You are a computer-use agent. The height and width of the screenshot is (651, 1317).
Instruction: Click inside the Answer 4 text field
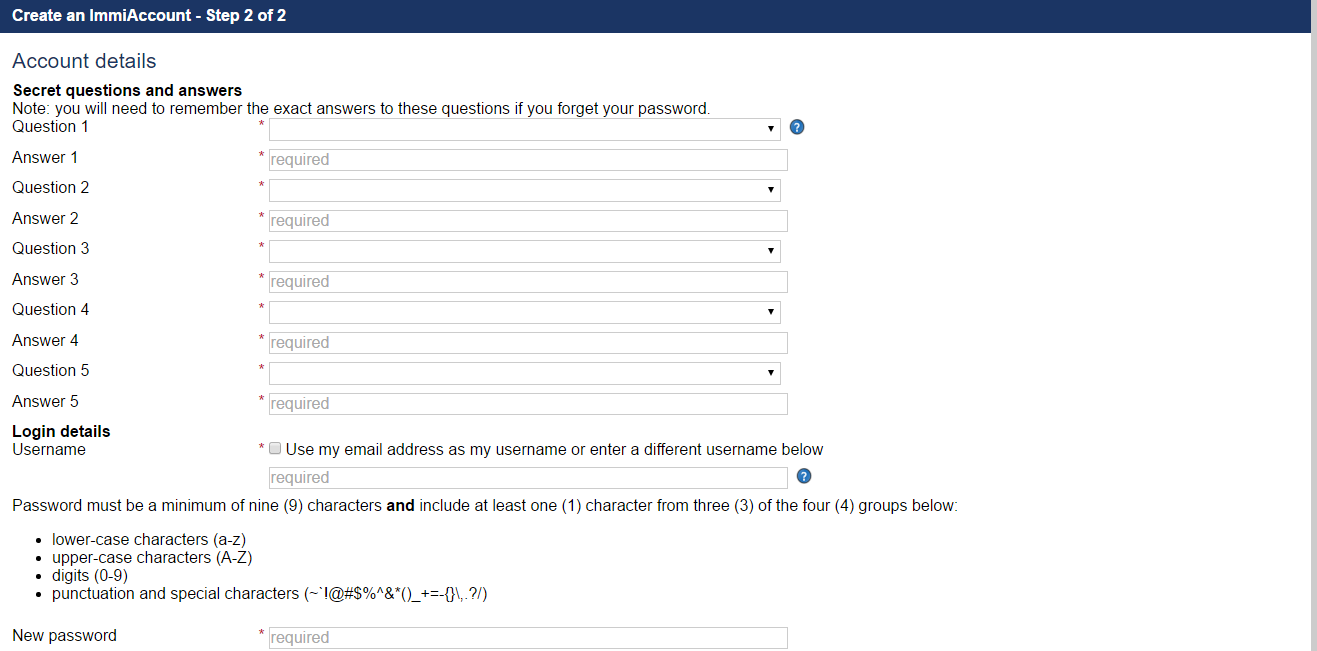click(x=527, y=342)
